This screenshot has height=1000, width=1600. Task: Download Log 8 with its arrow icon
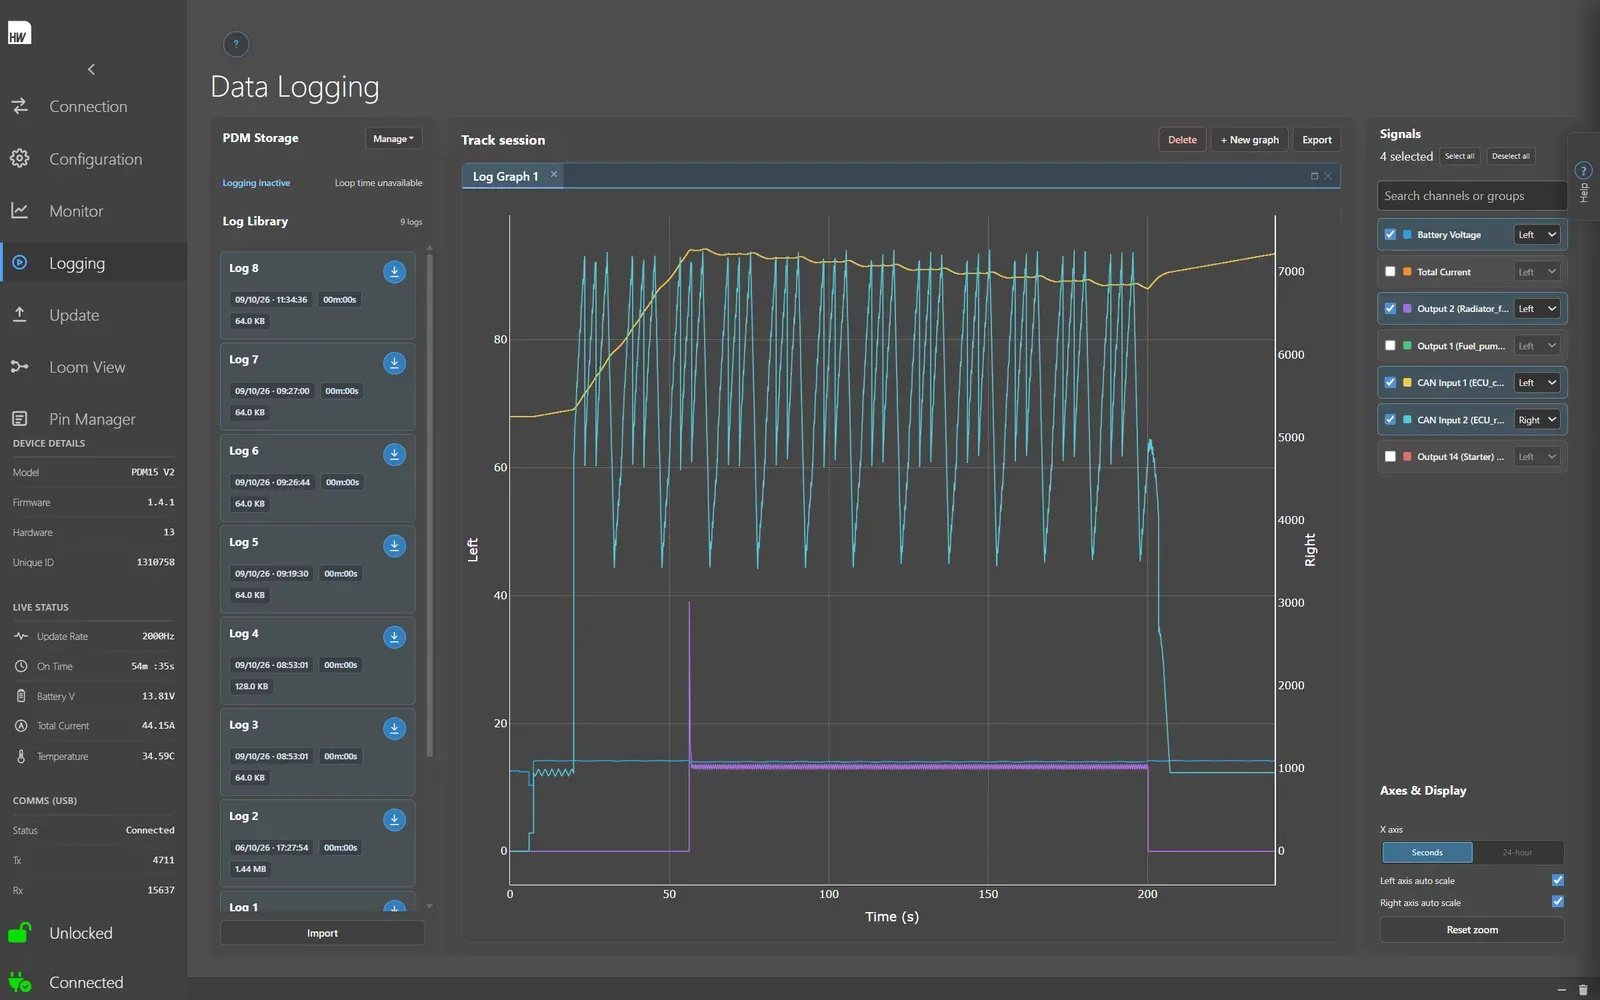394,271
